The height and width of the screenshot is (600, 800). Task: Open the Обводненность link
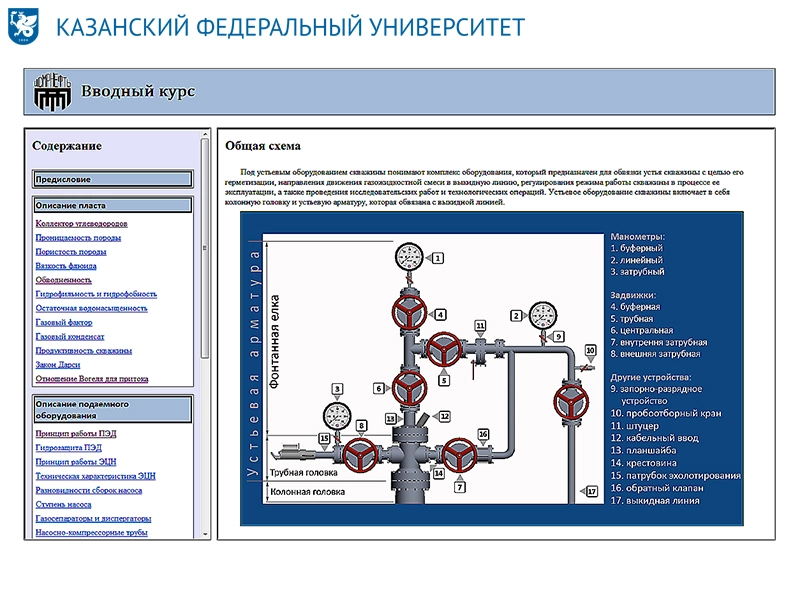click(64, 280)
